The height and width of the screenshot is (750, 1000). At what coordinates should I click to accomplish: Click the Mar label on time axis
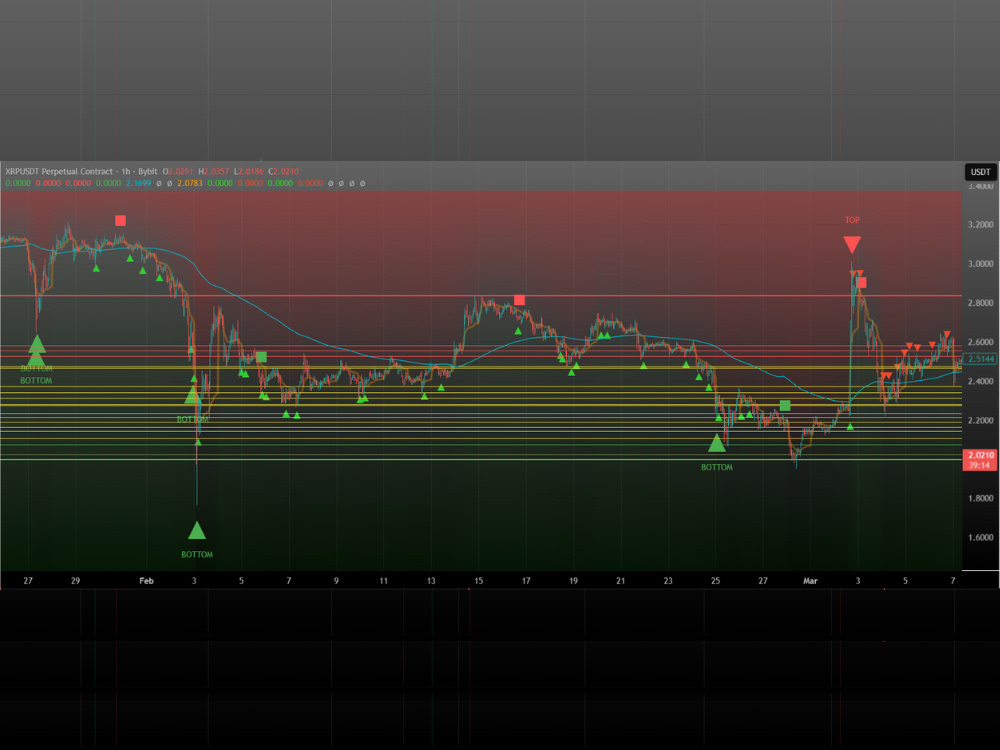pyautogui.click(x=810, y=580)
